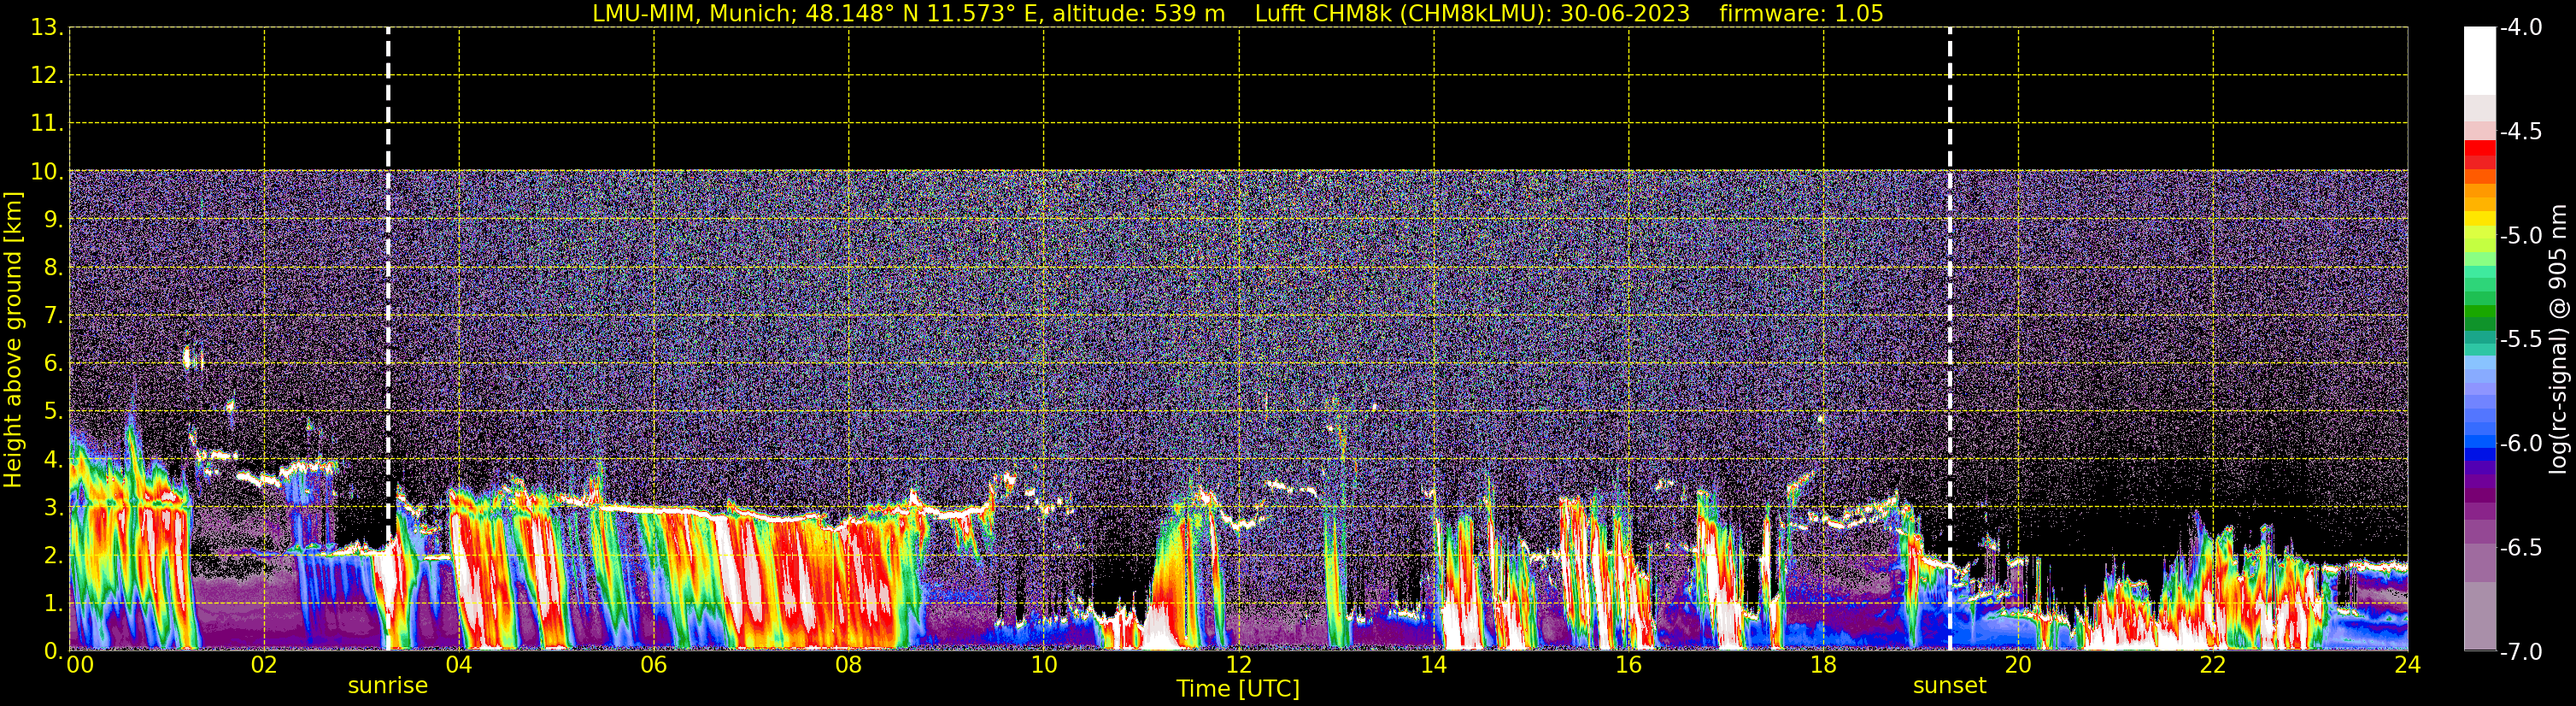Click the "16" tick label on the time axis
The width and height of the screenshot is (2576, 706).
[1629, 665]
